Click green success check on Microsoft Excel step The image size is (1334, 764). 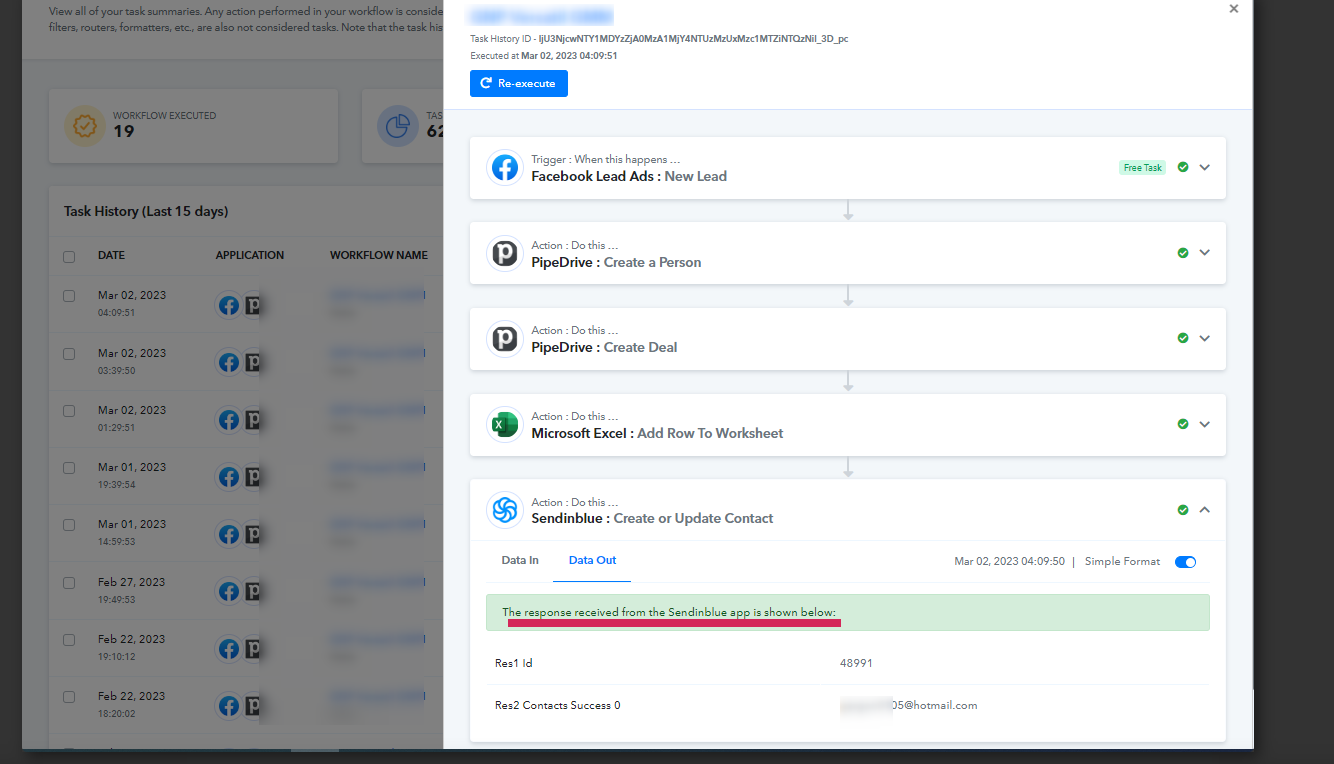click(1183, 424)
